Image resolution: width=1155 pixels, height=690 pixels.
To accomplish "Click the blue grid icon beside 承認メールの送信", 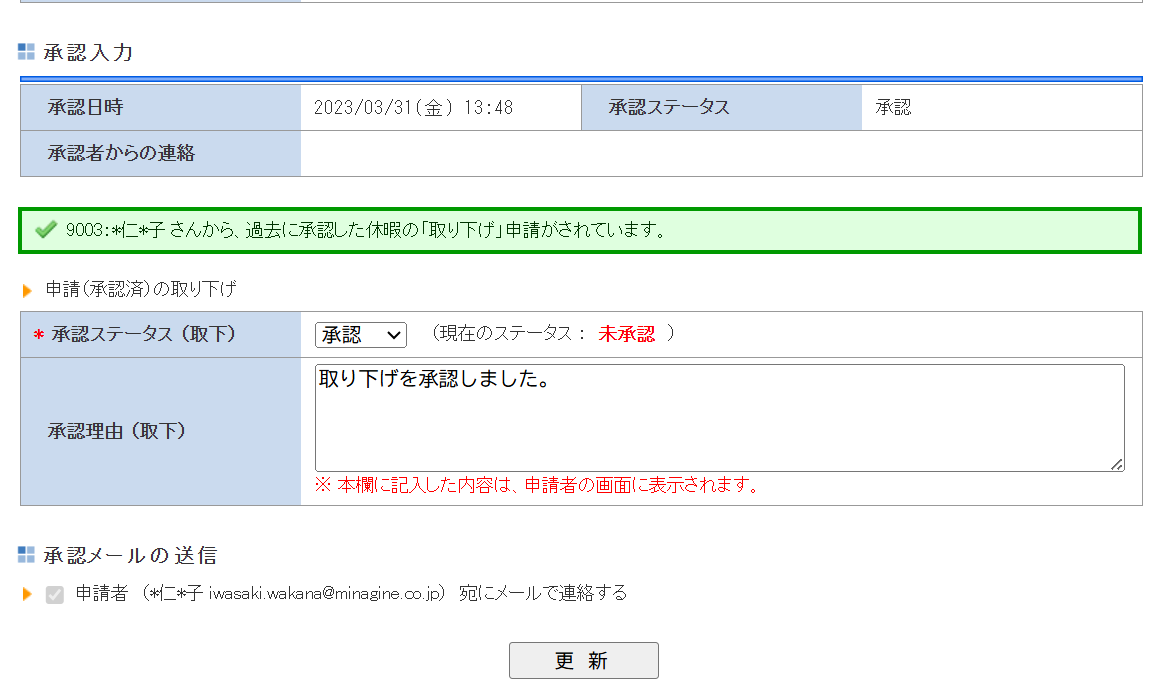I will coord(27,555).
